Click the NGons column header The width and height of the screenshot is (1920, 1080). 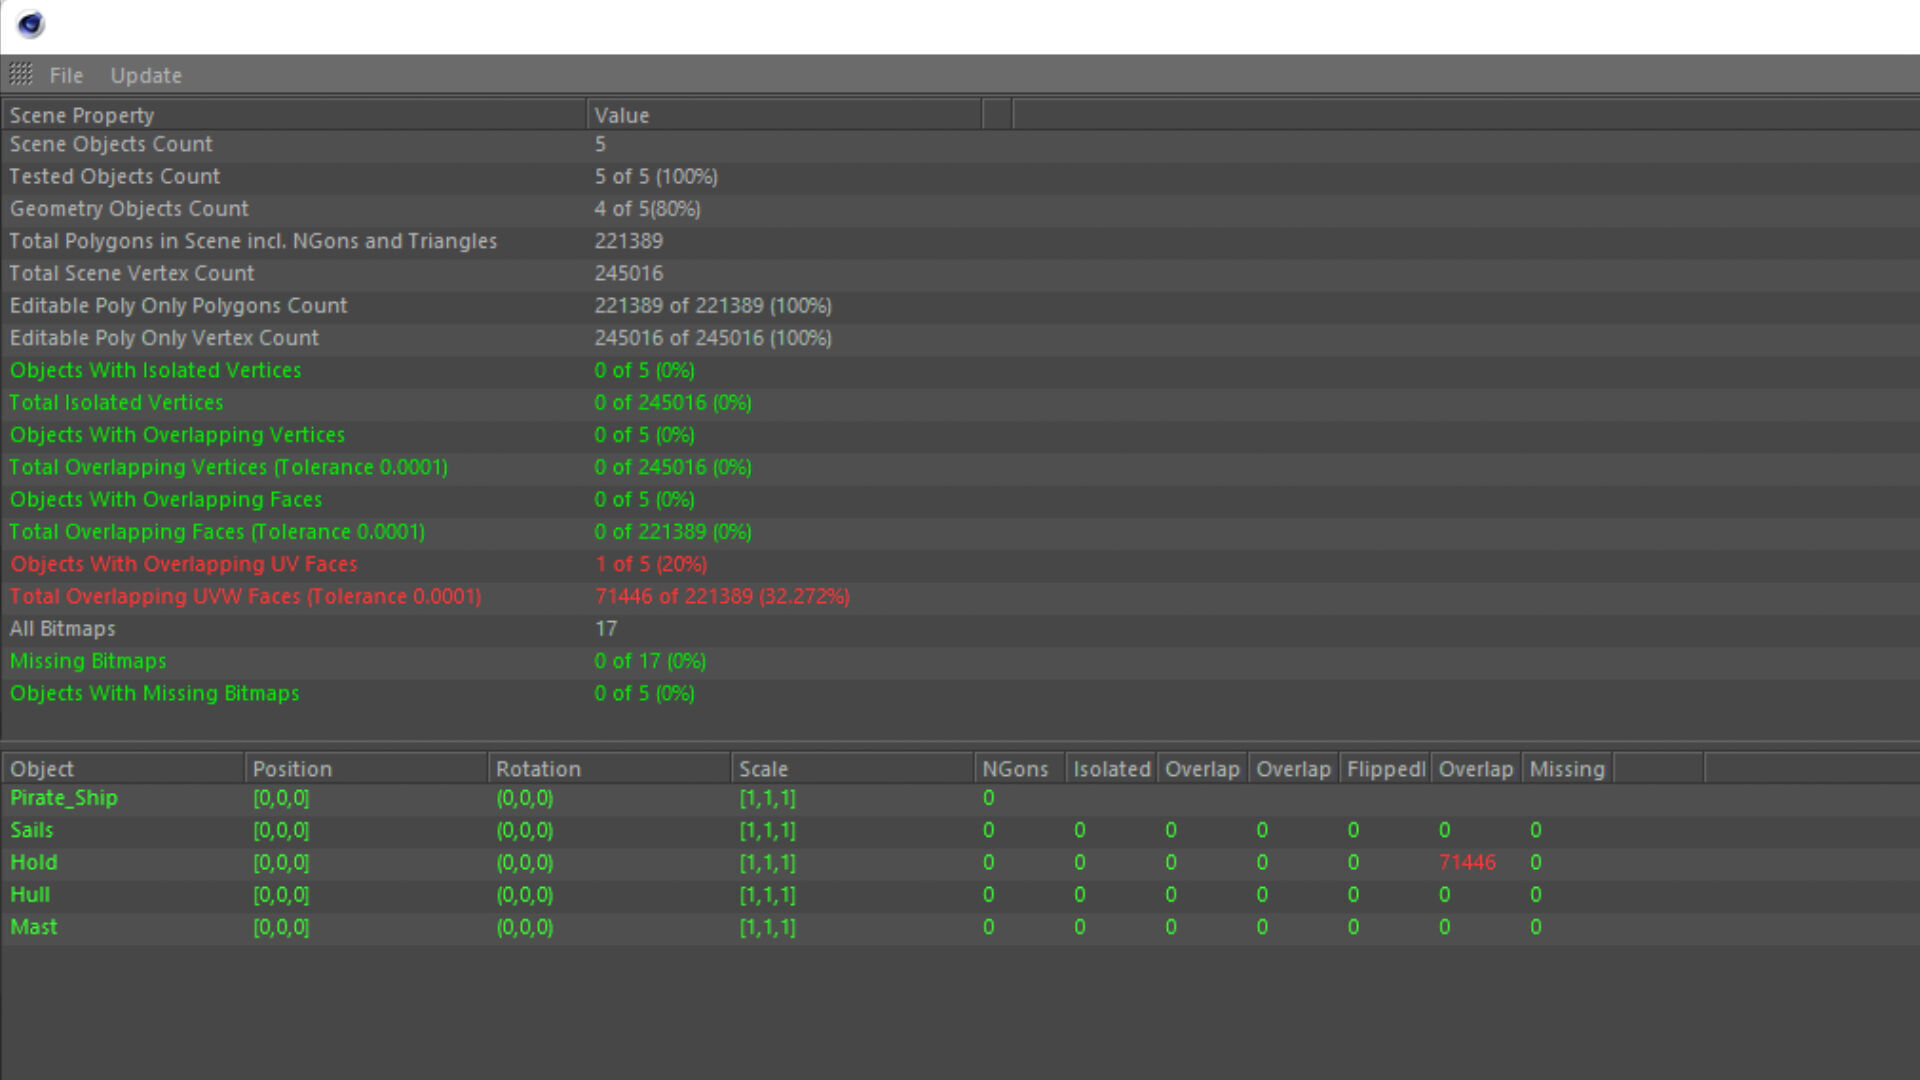(1015, 769)
